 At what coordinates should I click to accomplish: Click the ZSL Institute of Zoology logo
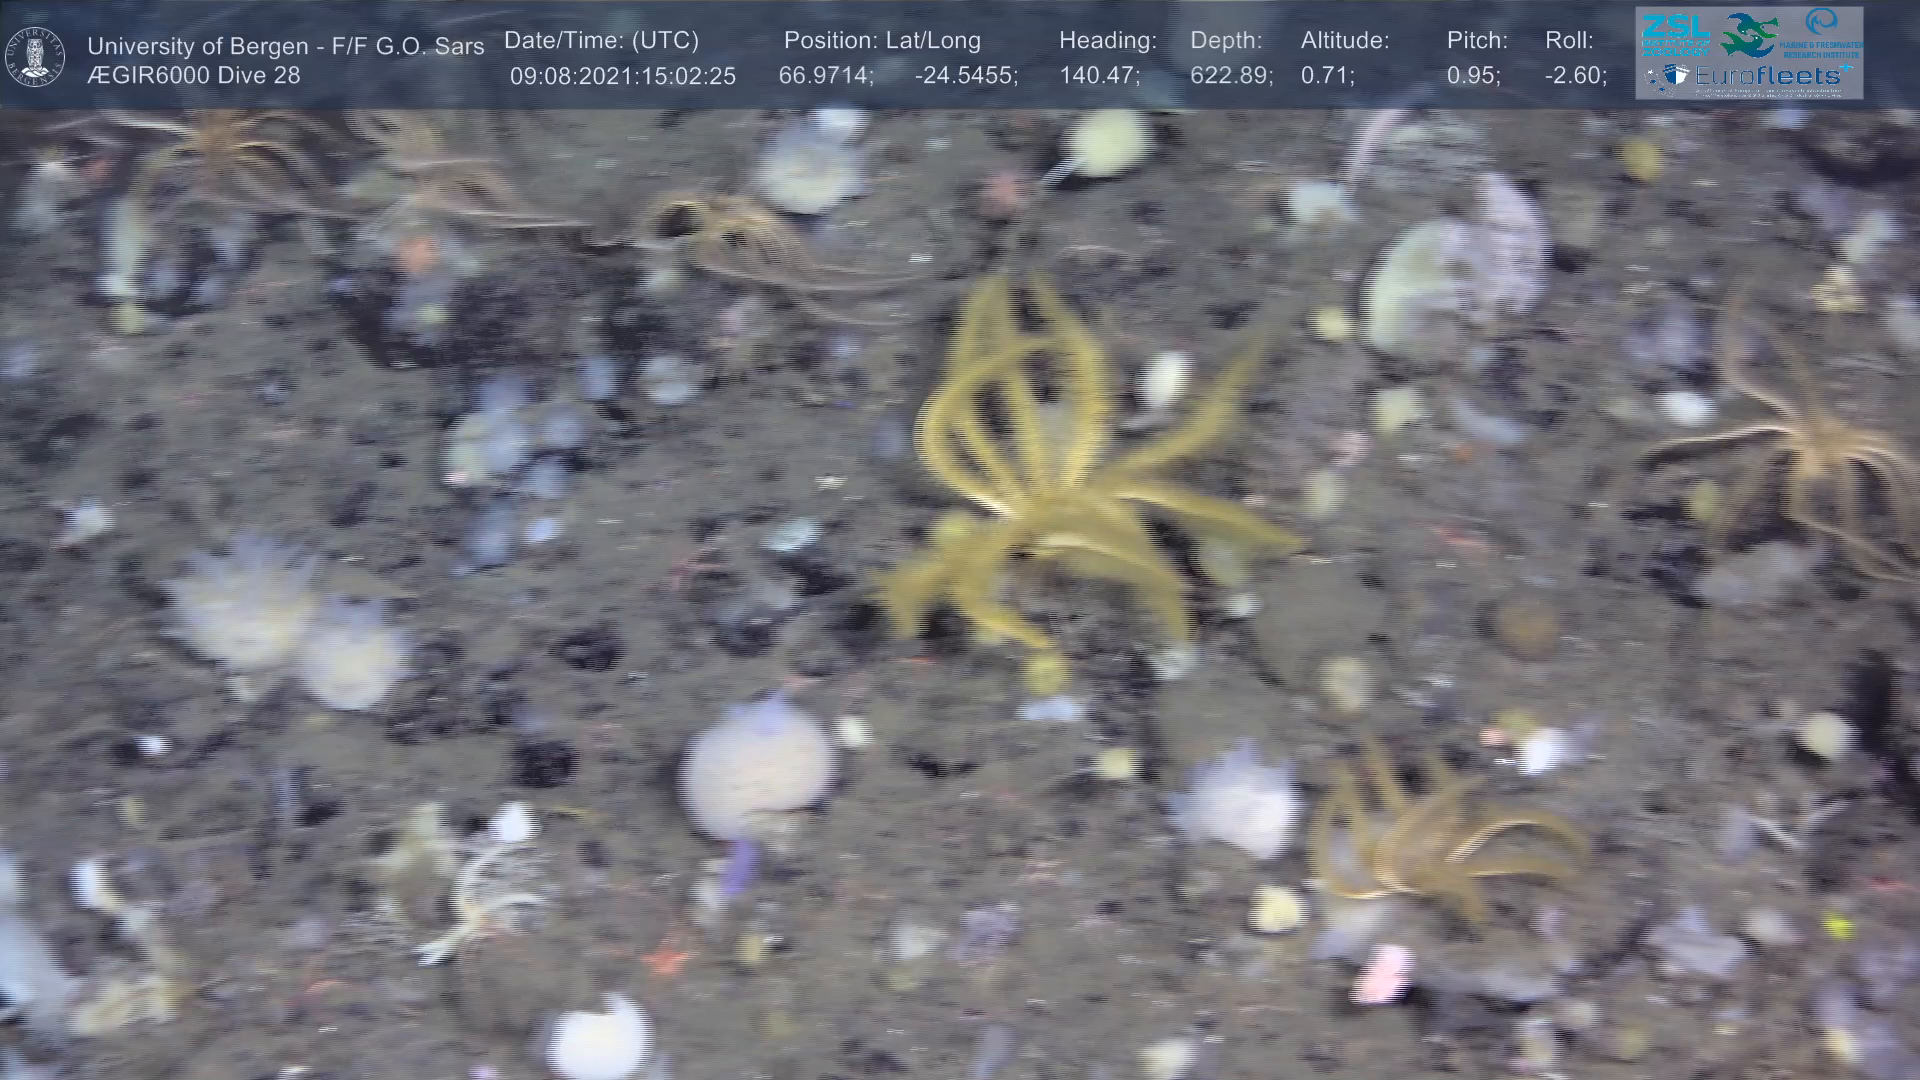(1676, 35)
